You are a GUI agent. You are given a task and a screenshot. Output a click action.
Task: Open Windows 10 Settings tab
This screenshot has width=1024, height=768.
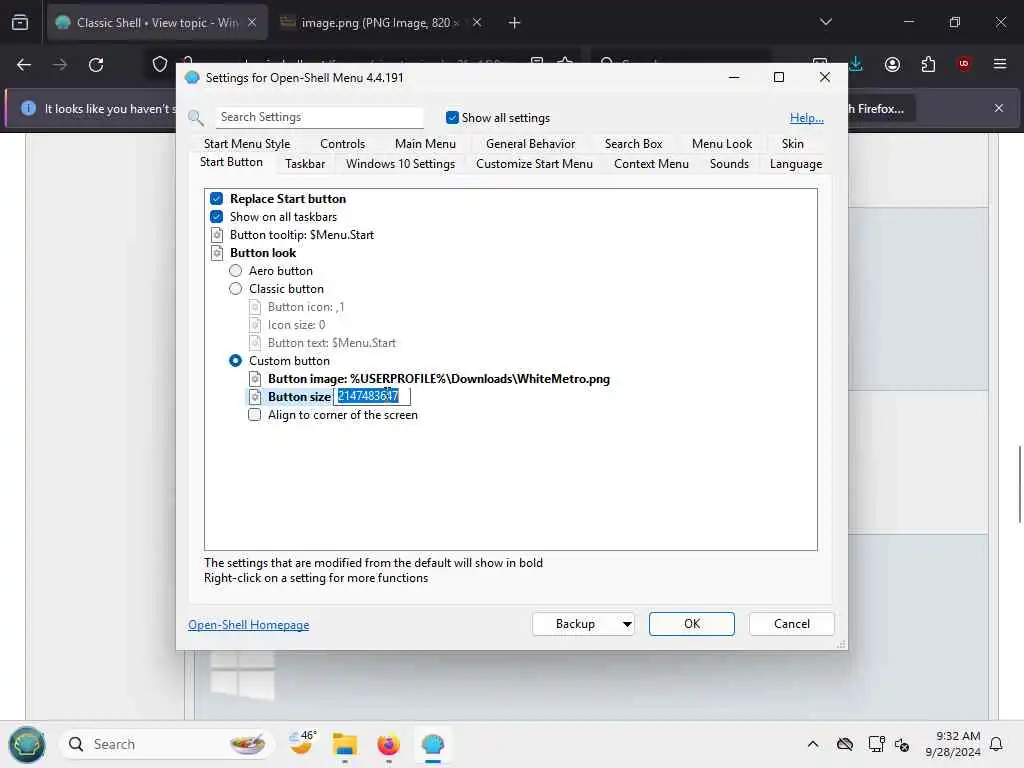point(400,164)
